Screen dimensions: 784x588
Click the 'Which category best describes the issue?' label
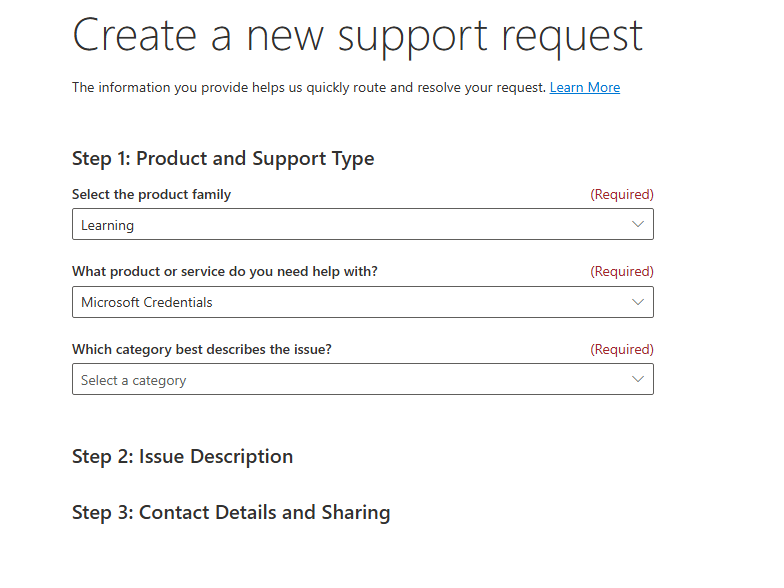coord(202,350)
